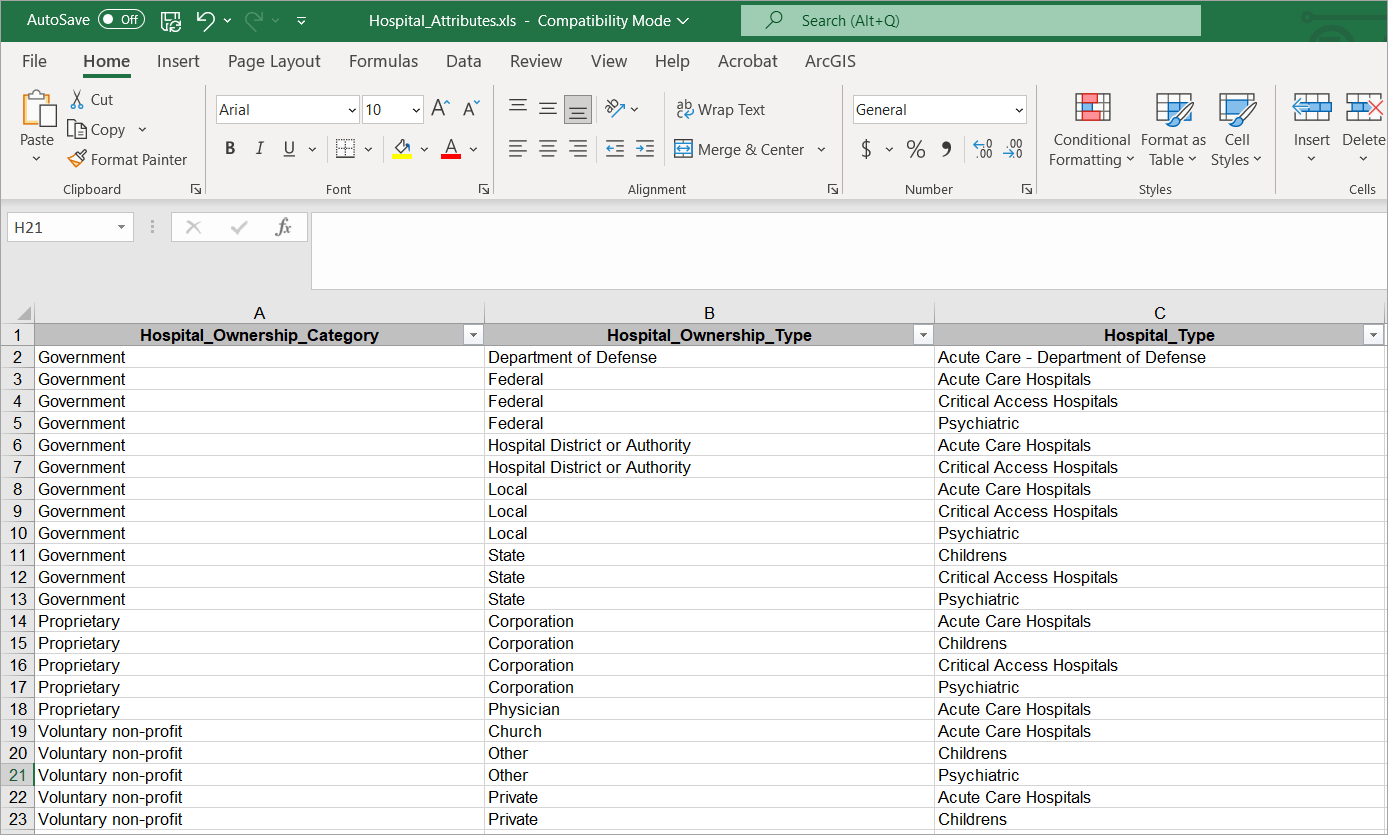
Task: Open the ArcGIS ribbon tab
Action: 830,61
